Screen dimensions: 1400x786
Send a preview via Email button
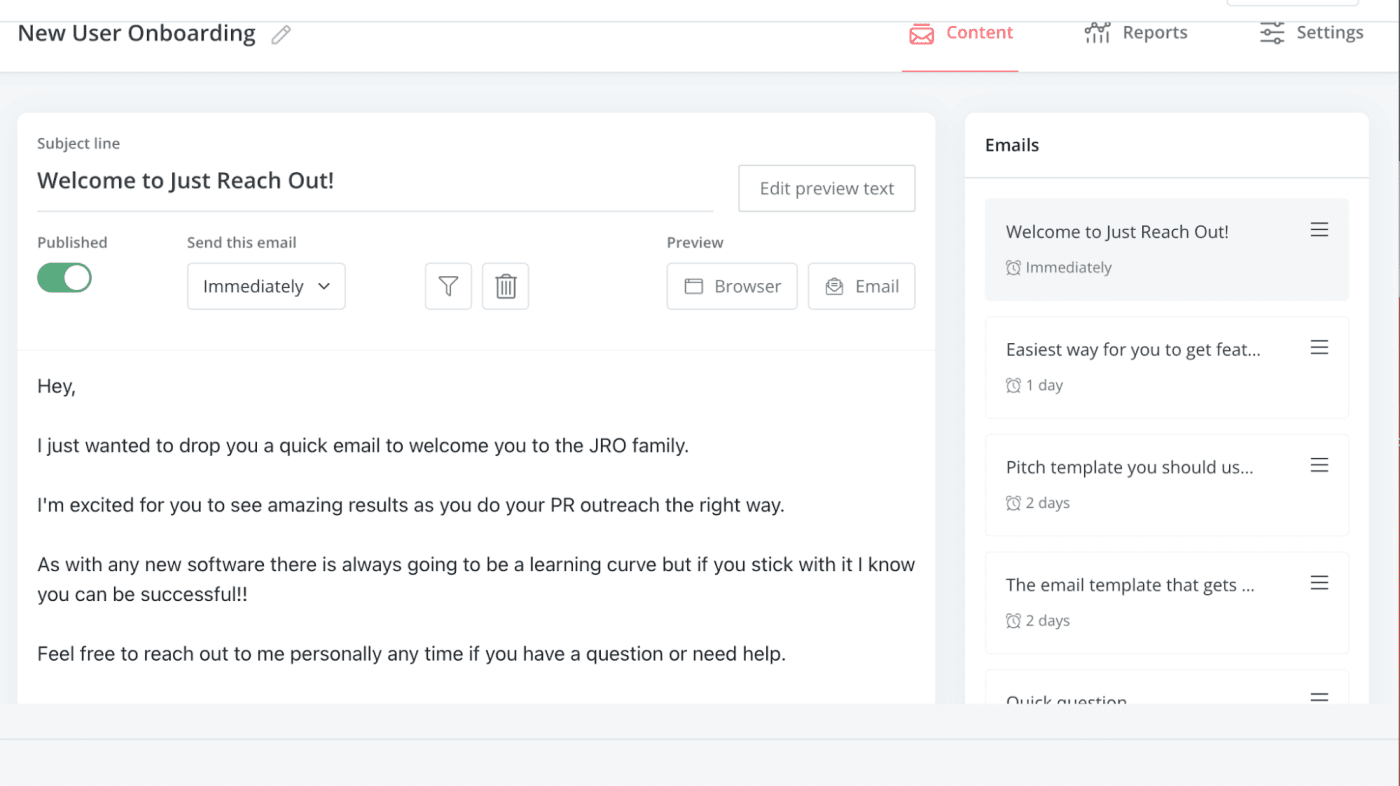tap(861, 286)
